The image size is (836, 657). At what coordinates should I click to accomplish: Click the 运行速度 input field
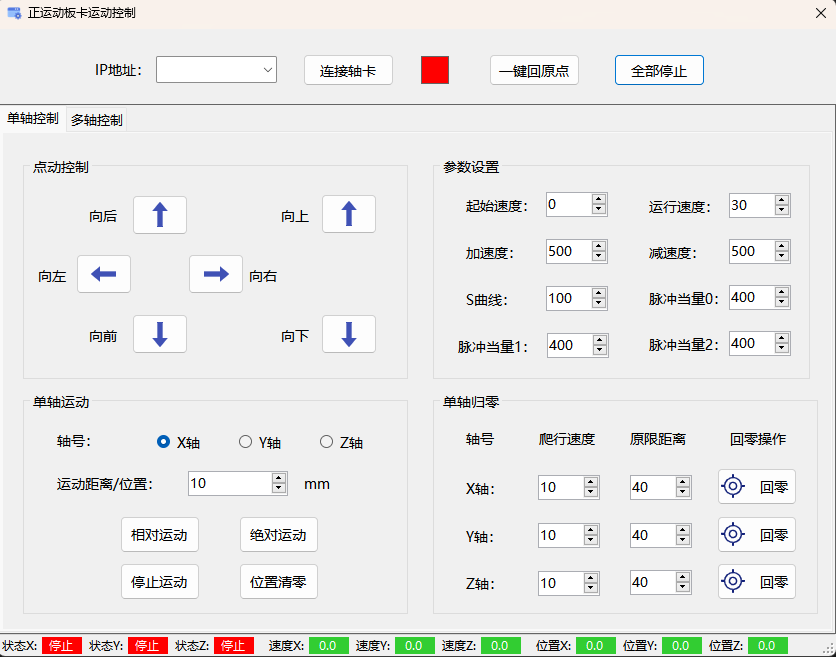coord(752,206)
